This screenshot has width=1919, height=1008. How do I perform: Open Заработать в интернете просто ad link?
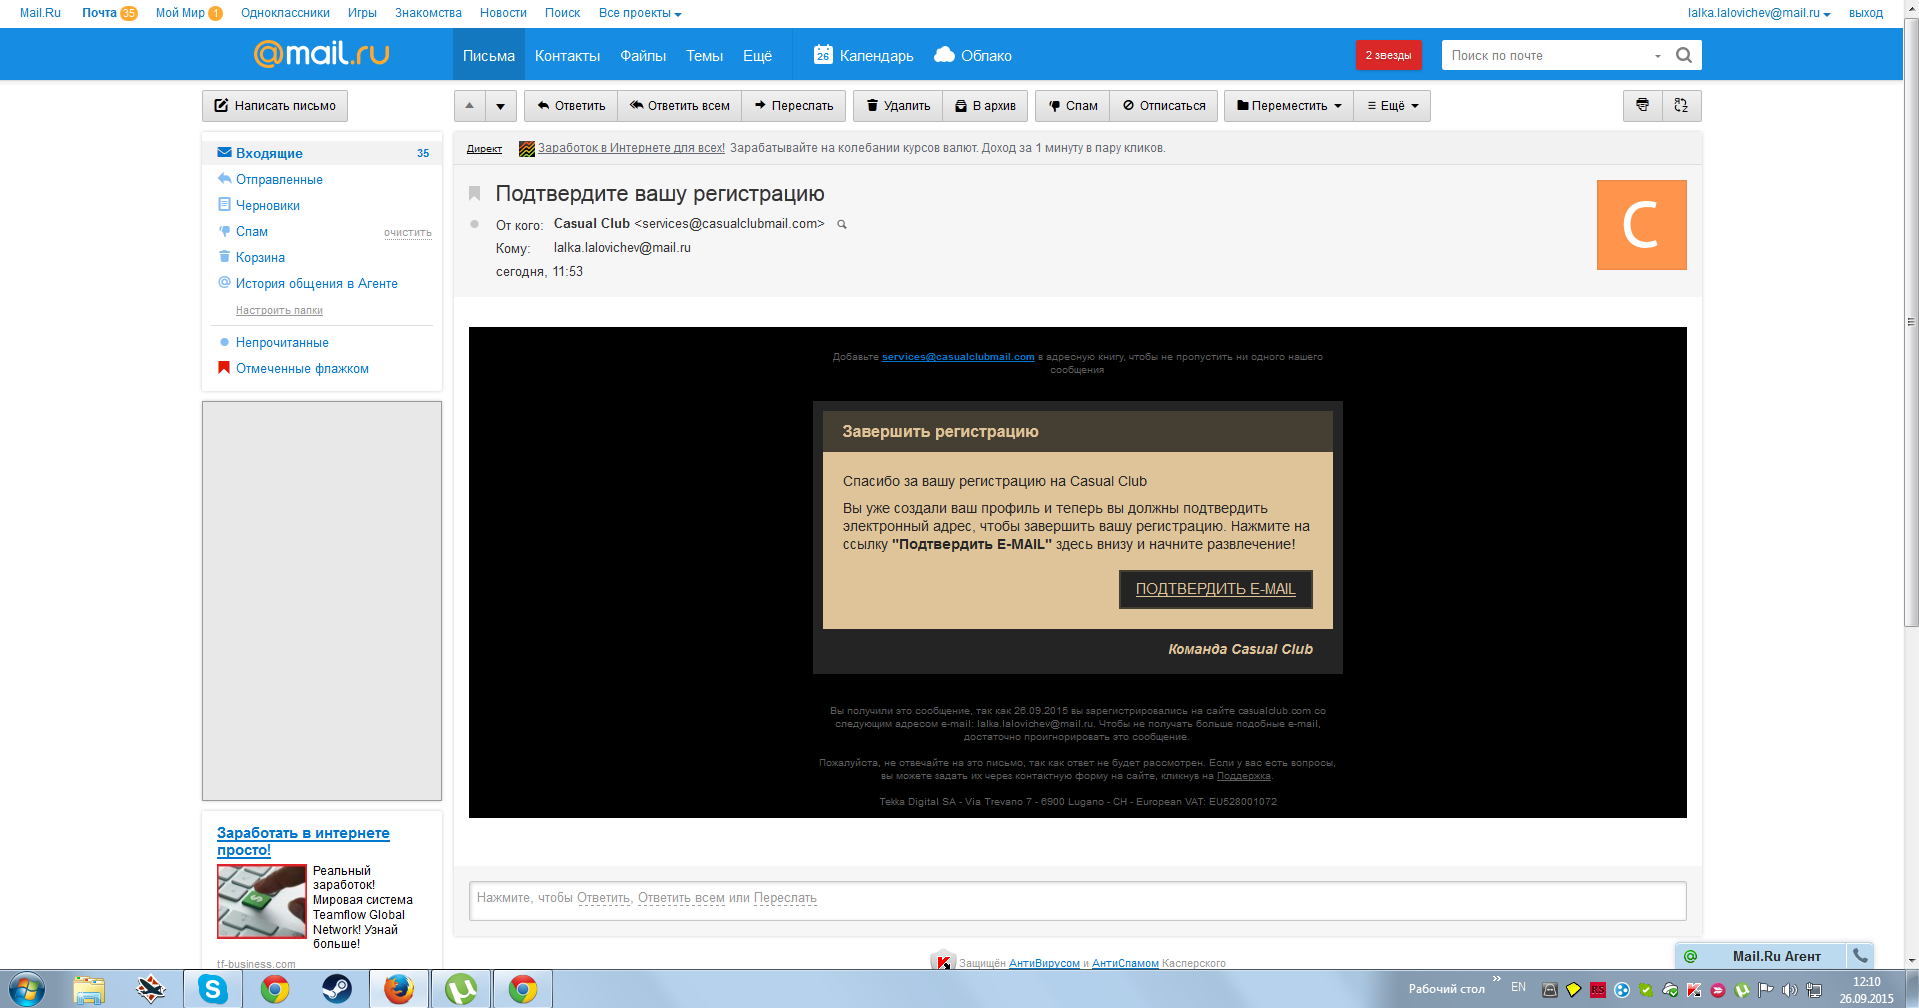[x=303, y=841]
